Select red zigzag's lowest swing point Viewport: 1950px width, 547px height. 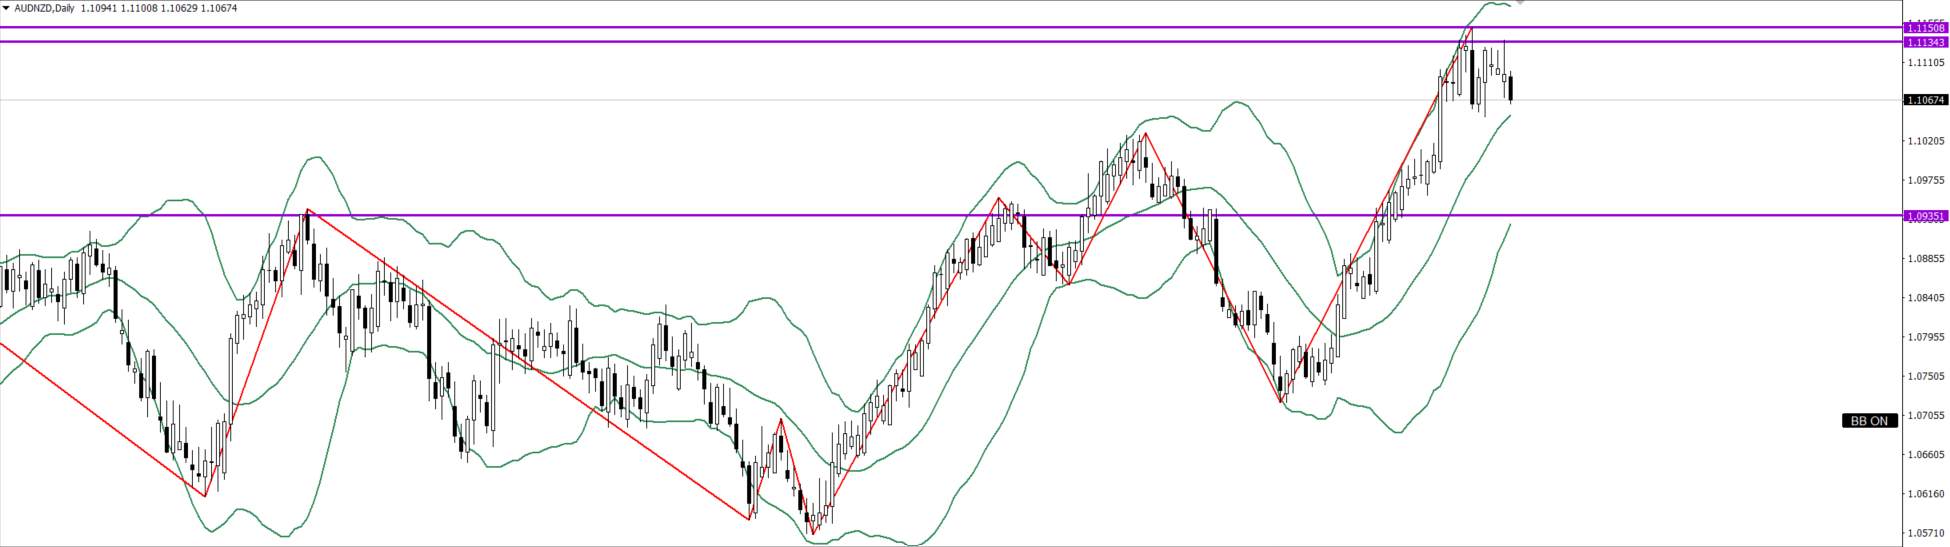(813, 534)
